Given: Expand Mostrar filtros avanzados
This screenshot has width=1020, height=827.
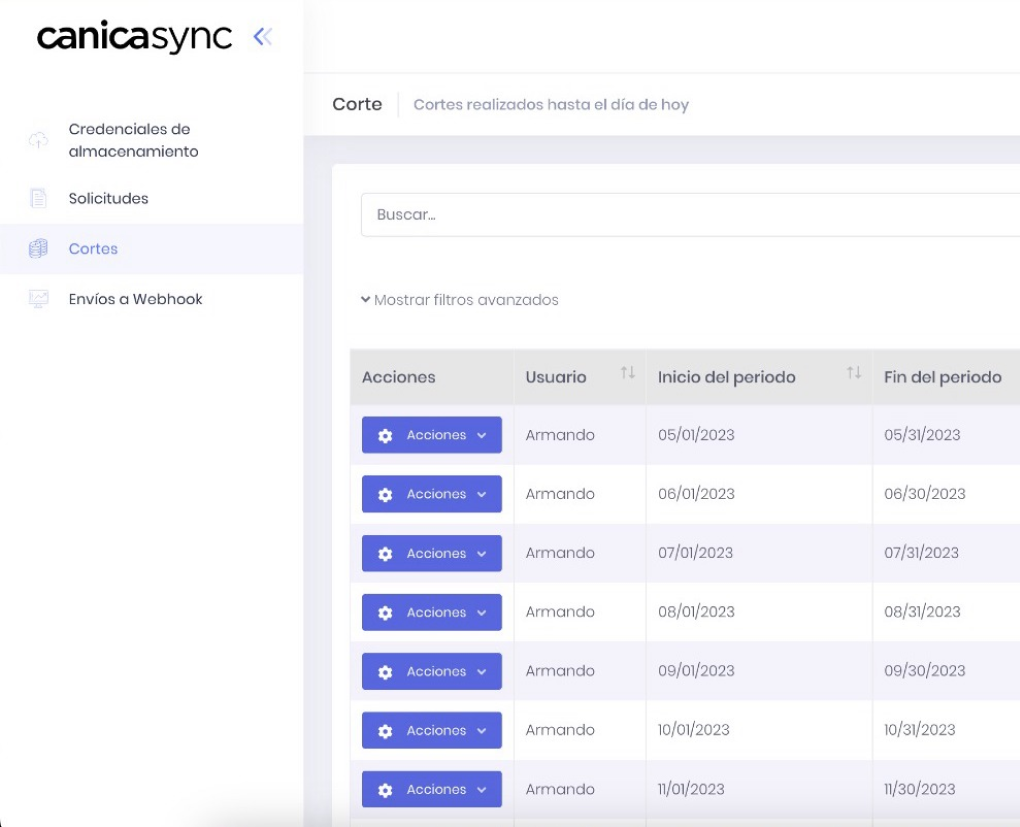Looking at the screenshot, I should 460,300.
